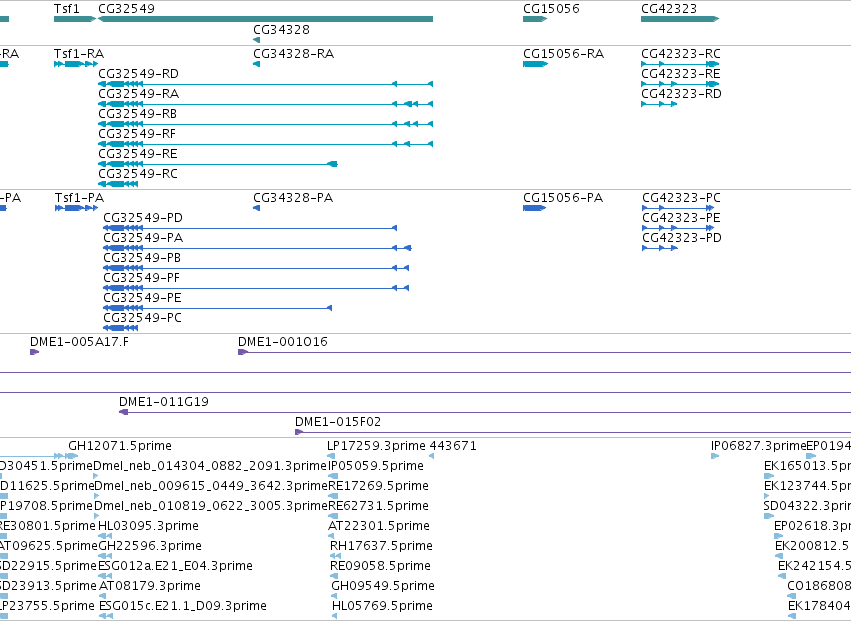Open EST label HL05769.5prime
Screen dimensions: 851x621
[x=383, y=606]
